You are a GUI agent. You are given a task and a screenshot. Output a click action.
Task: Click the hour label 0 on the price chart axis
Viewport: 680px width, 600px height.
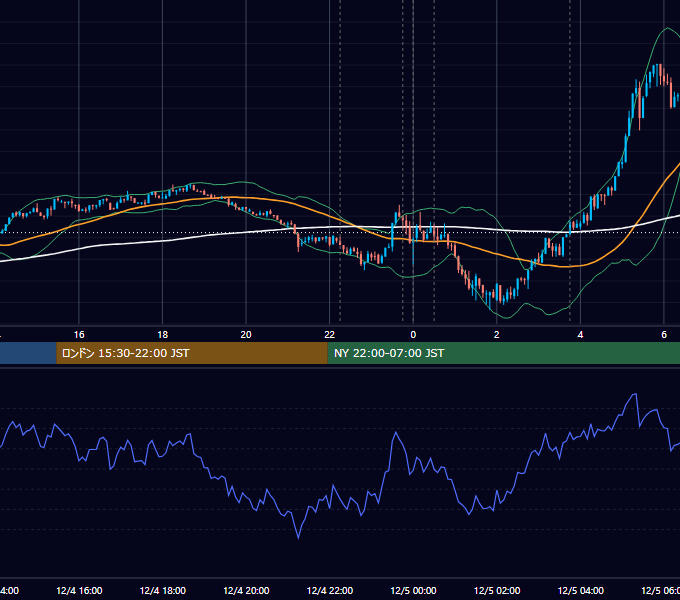point(413,335)
